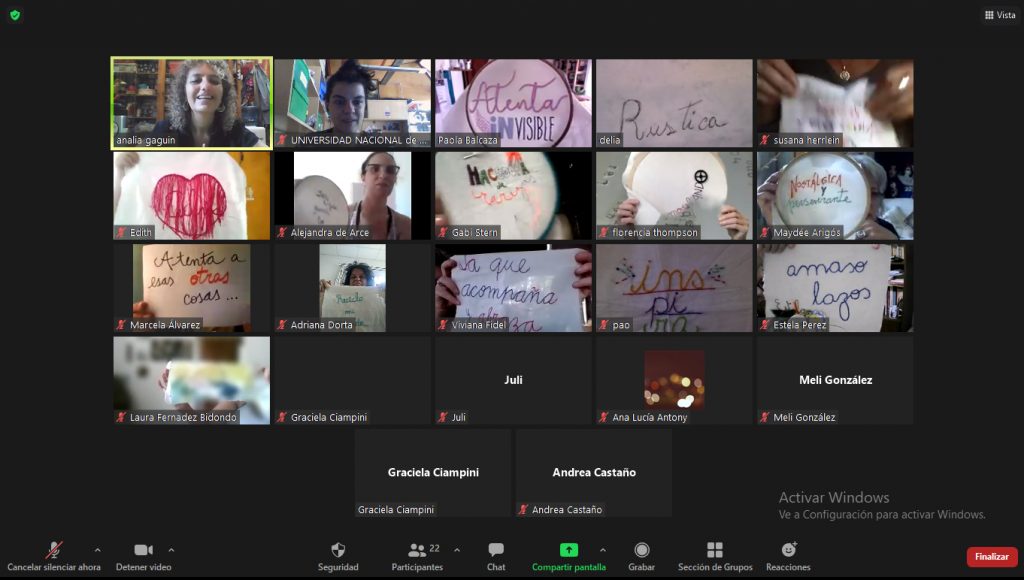Start recording with Grabar icon
1024x580 pixels.
coord(642,550)
